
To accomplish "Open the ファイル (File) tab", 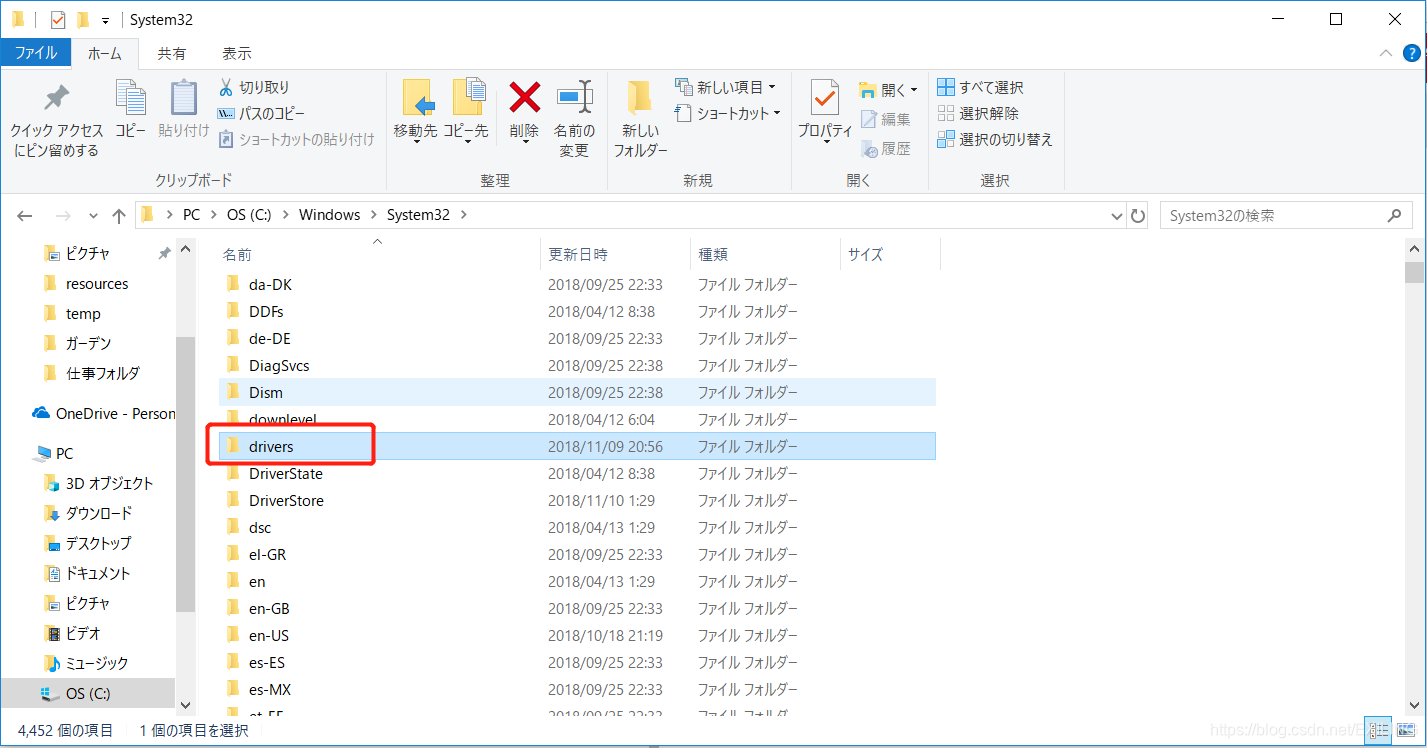I will tap(36, 53).
